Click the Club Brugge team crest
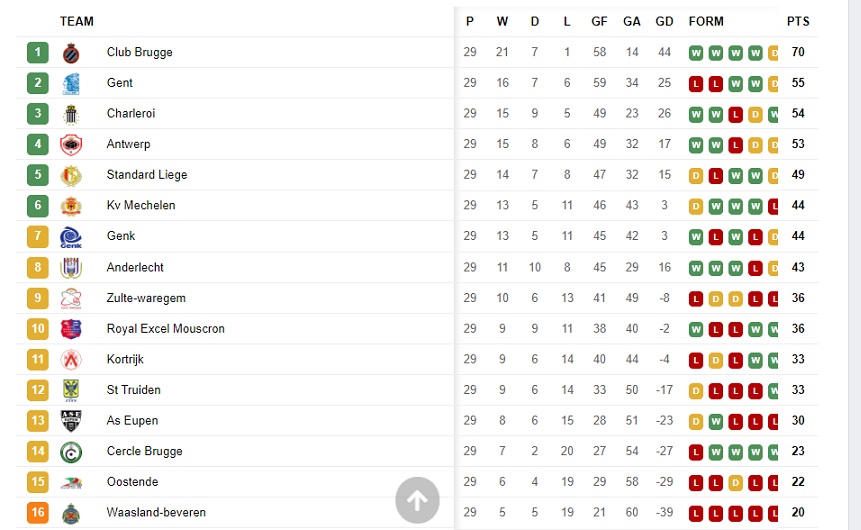 [x=71, y=53]
